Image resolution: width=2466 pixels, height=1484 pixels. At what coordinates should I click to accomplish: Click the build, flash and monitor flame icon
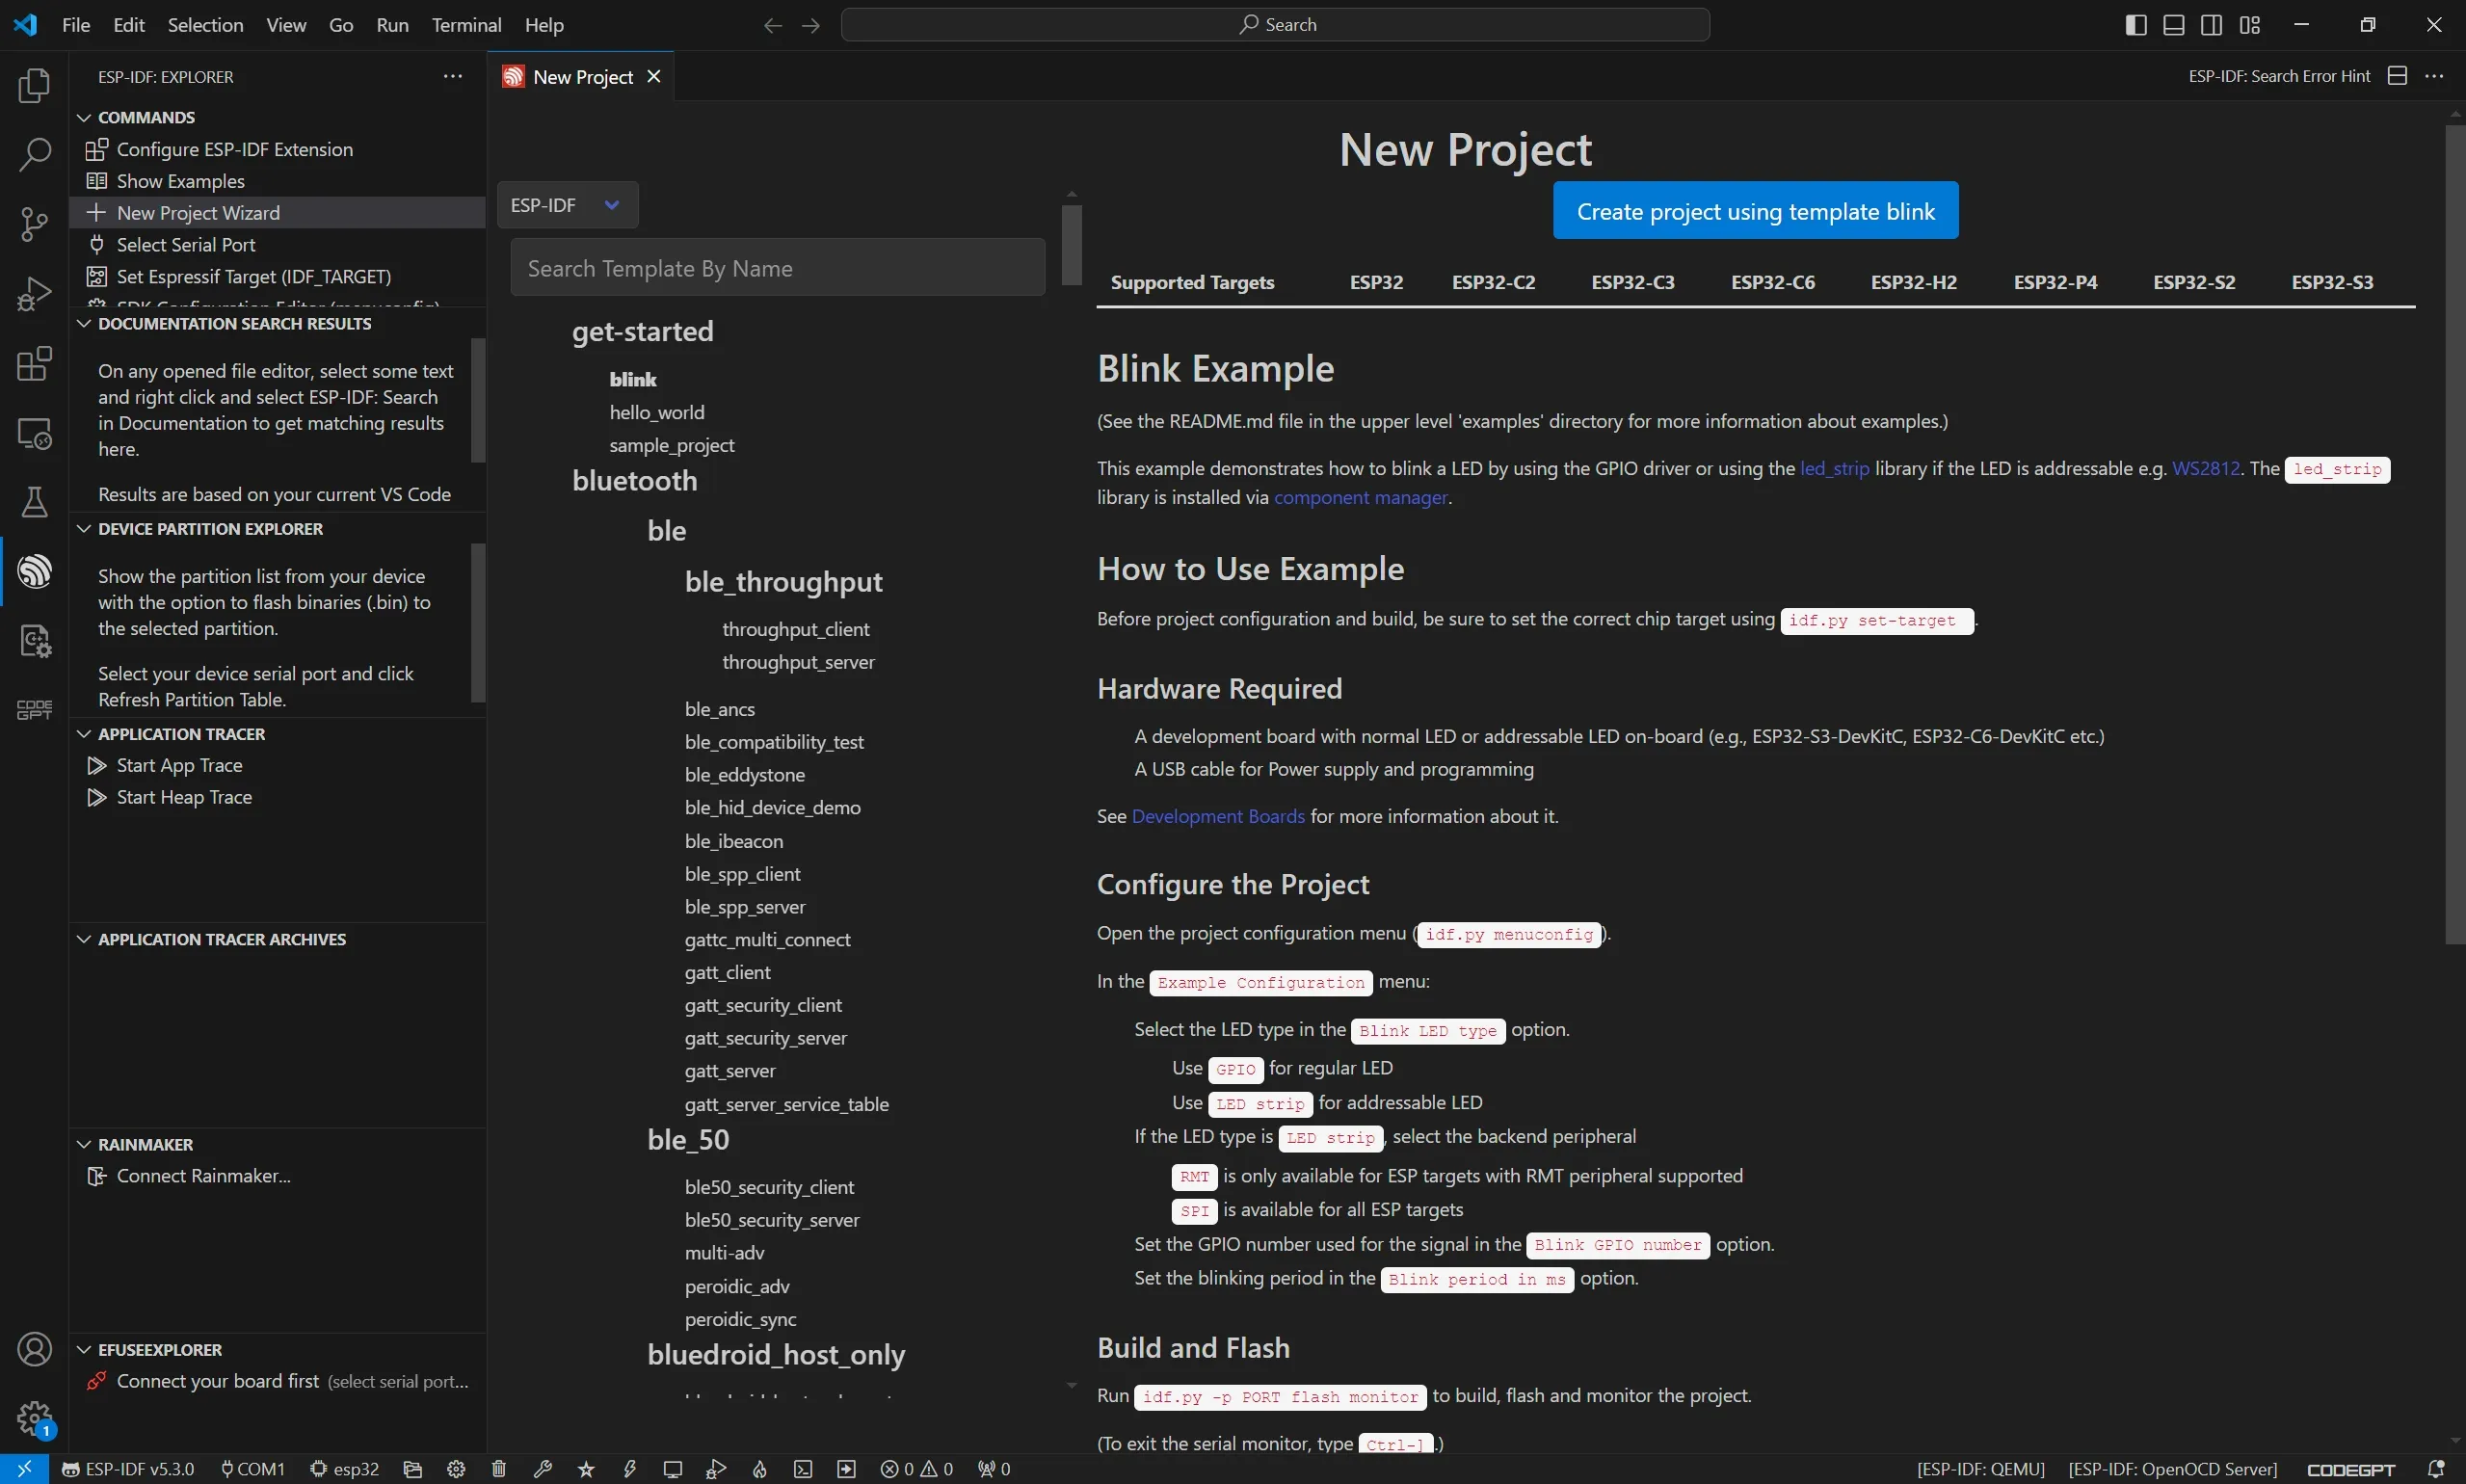[x=760, y=1469]
